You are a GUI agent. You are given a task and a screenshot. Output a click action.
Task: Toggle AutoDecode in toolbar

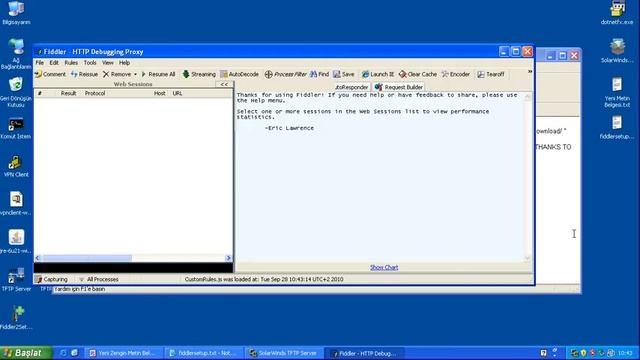239,74
